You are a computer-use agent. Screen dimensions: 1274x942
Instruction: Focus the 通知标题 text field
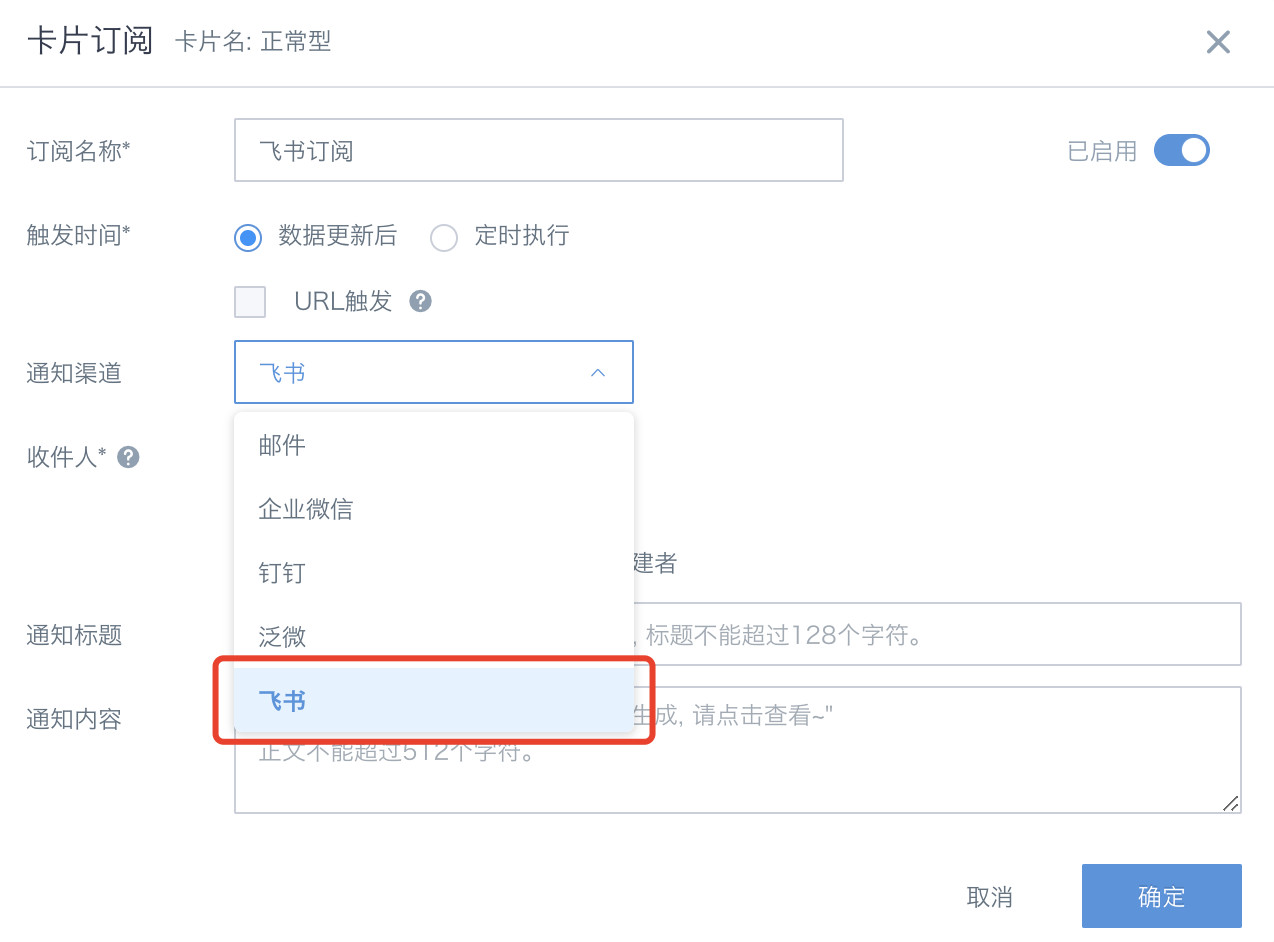coord(938,634)
